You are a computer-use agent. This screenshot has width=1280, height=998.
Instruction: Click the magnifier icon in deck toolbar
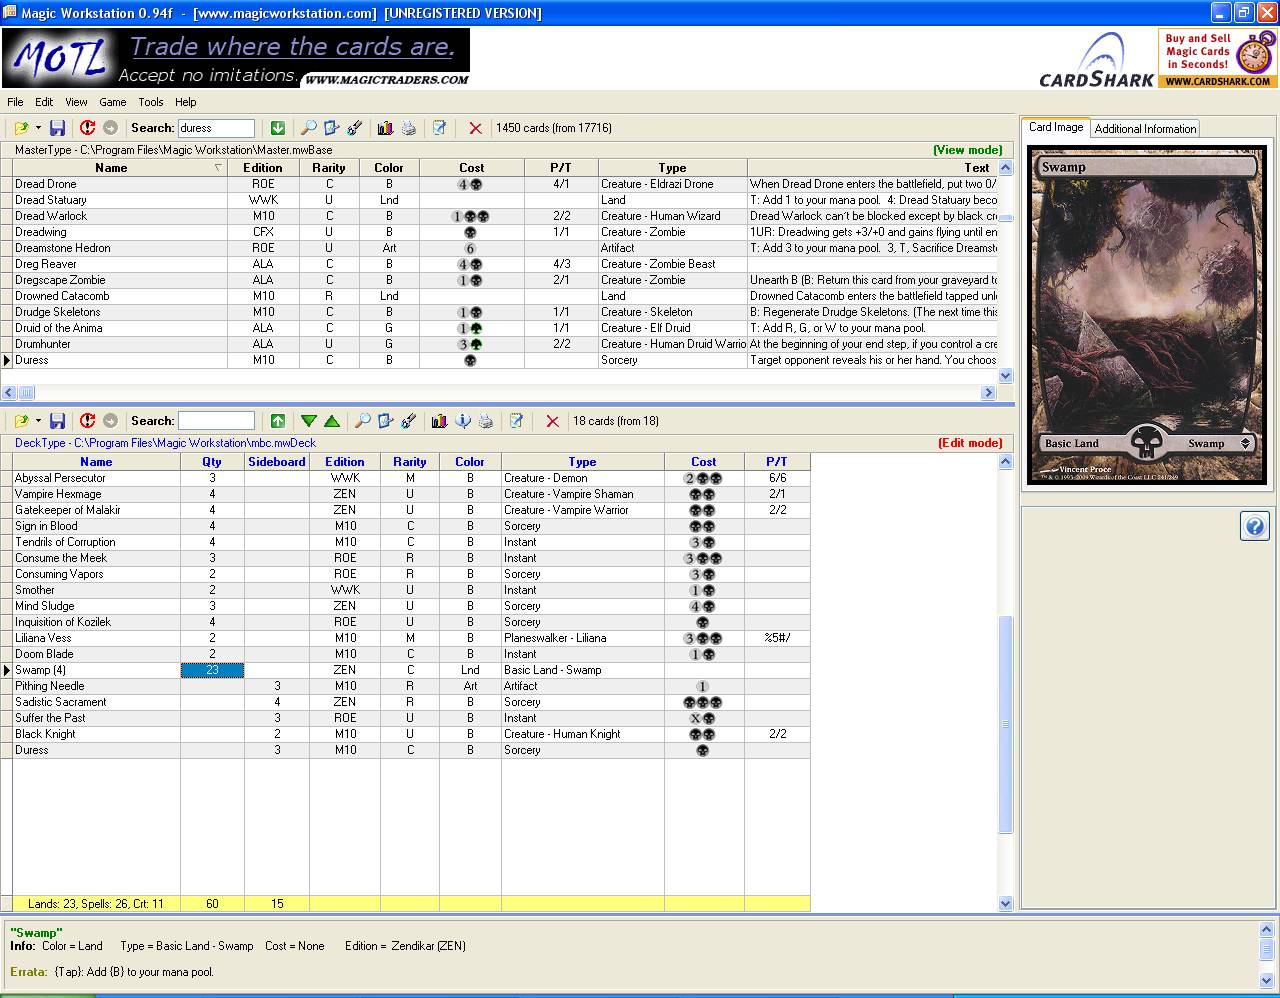coord(363,421)
